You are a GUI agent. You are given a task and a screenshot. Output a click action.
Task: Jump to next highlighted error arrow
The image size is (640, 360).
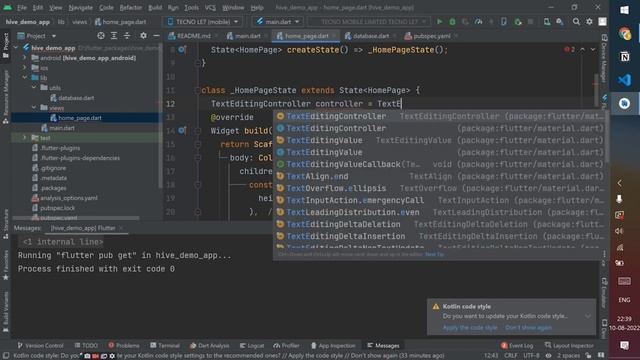click(593, 49)
